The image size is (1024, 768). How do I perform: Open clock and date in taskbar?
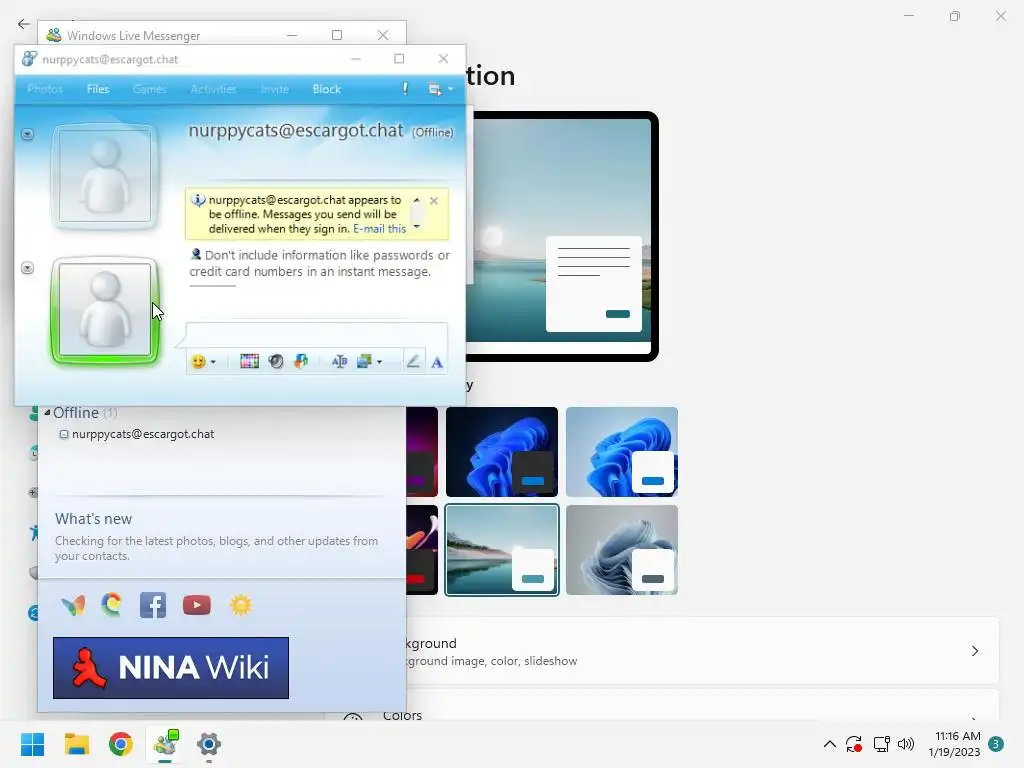(954, 744)
